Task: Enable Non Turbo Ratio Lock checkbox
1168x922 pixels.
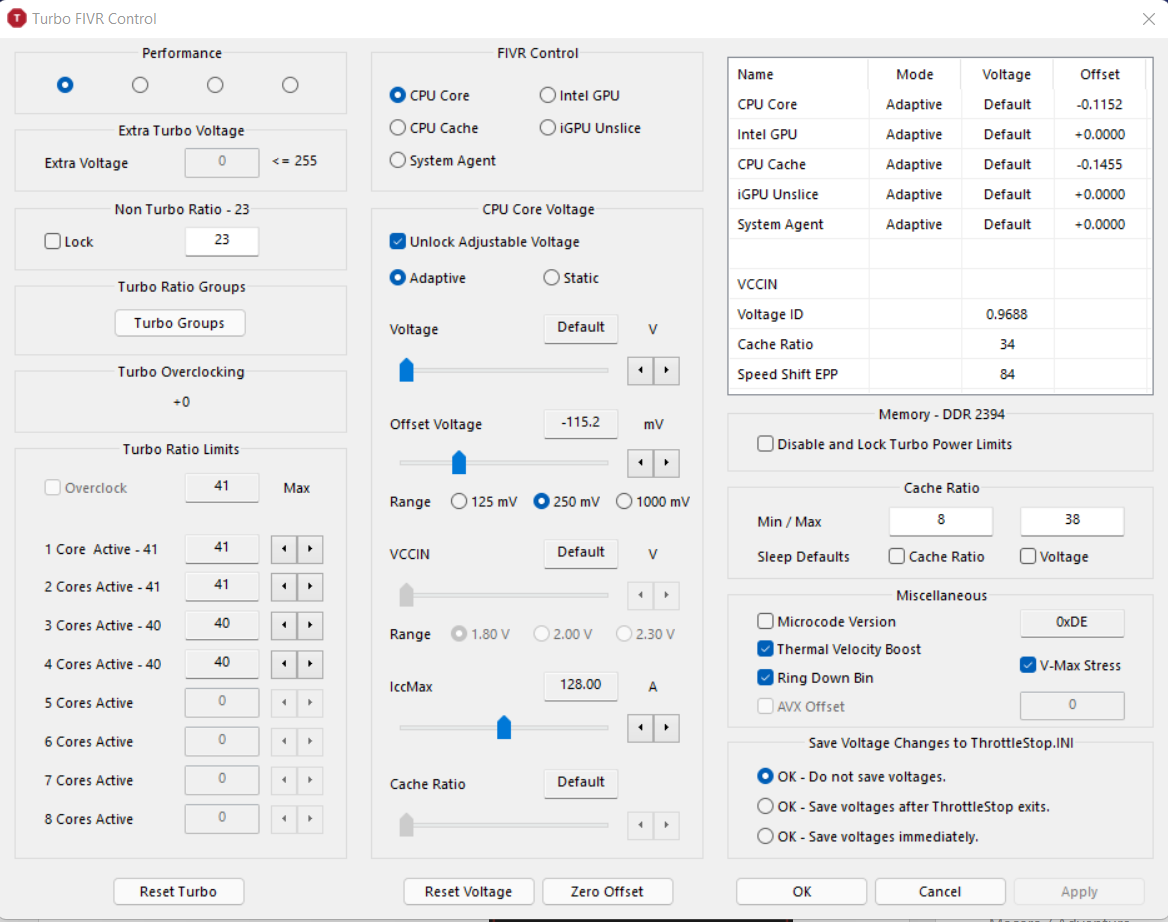Action: point(53,241)
